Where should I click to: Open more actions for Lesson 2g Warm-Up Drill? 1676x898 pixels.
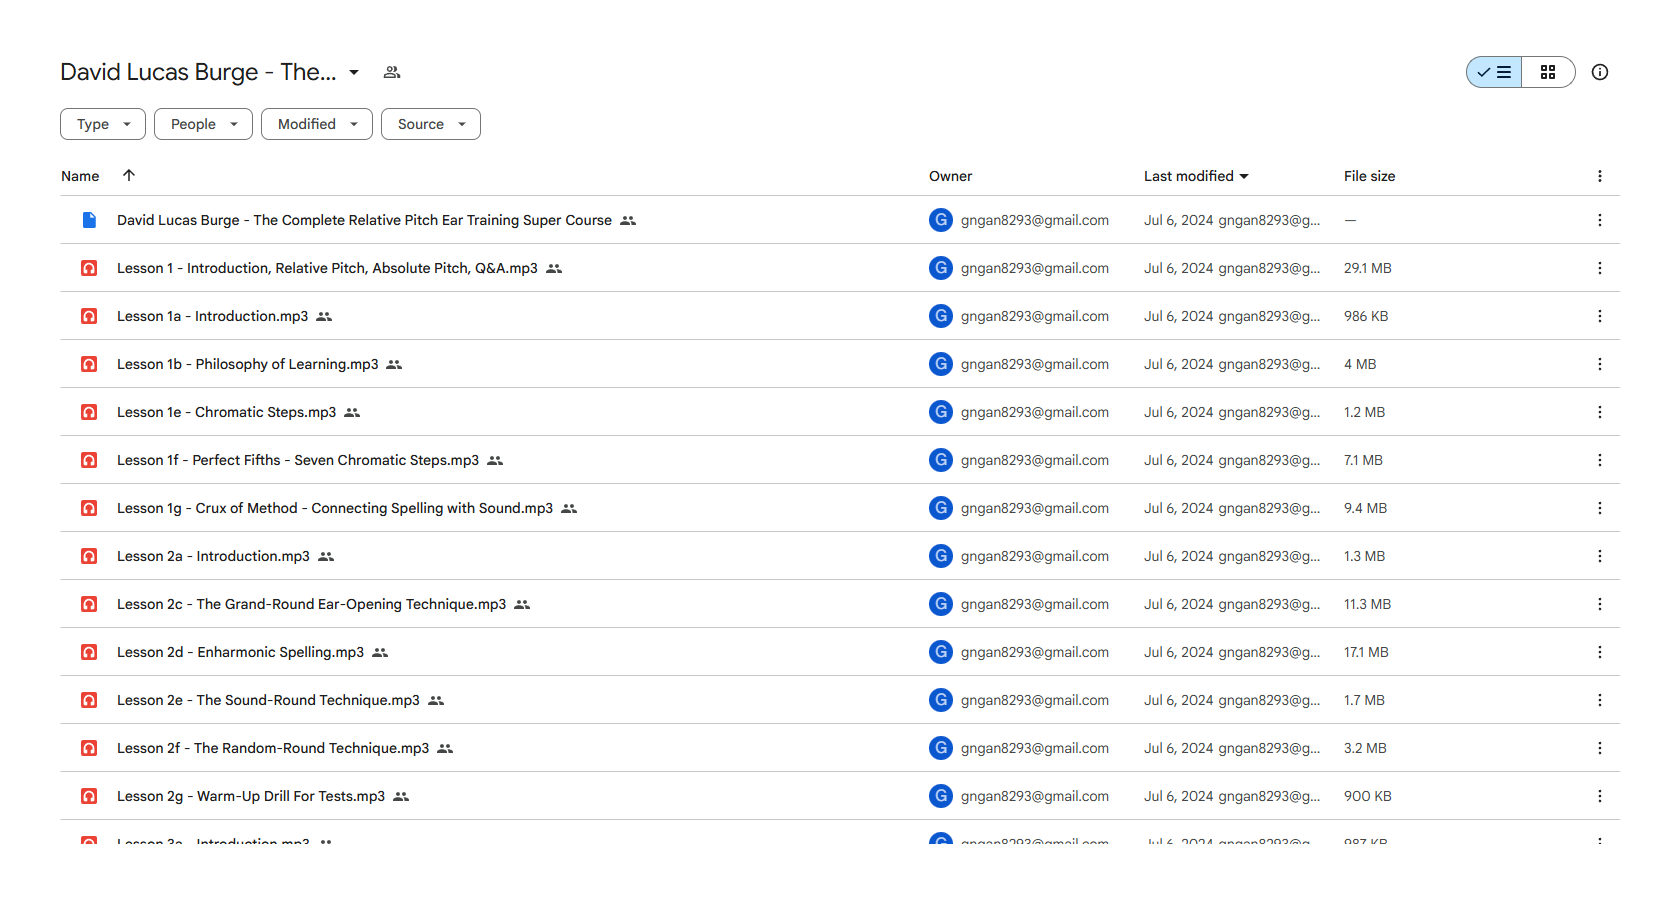tap(1600, 796)
